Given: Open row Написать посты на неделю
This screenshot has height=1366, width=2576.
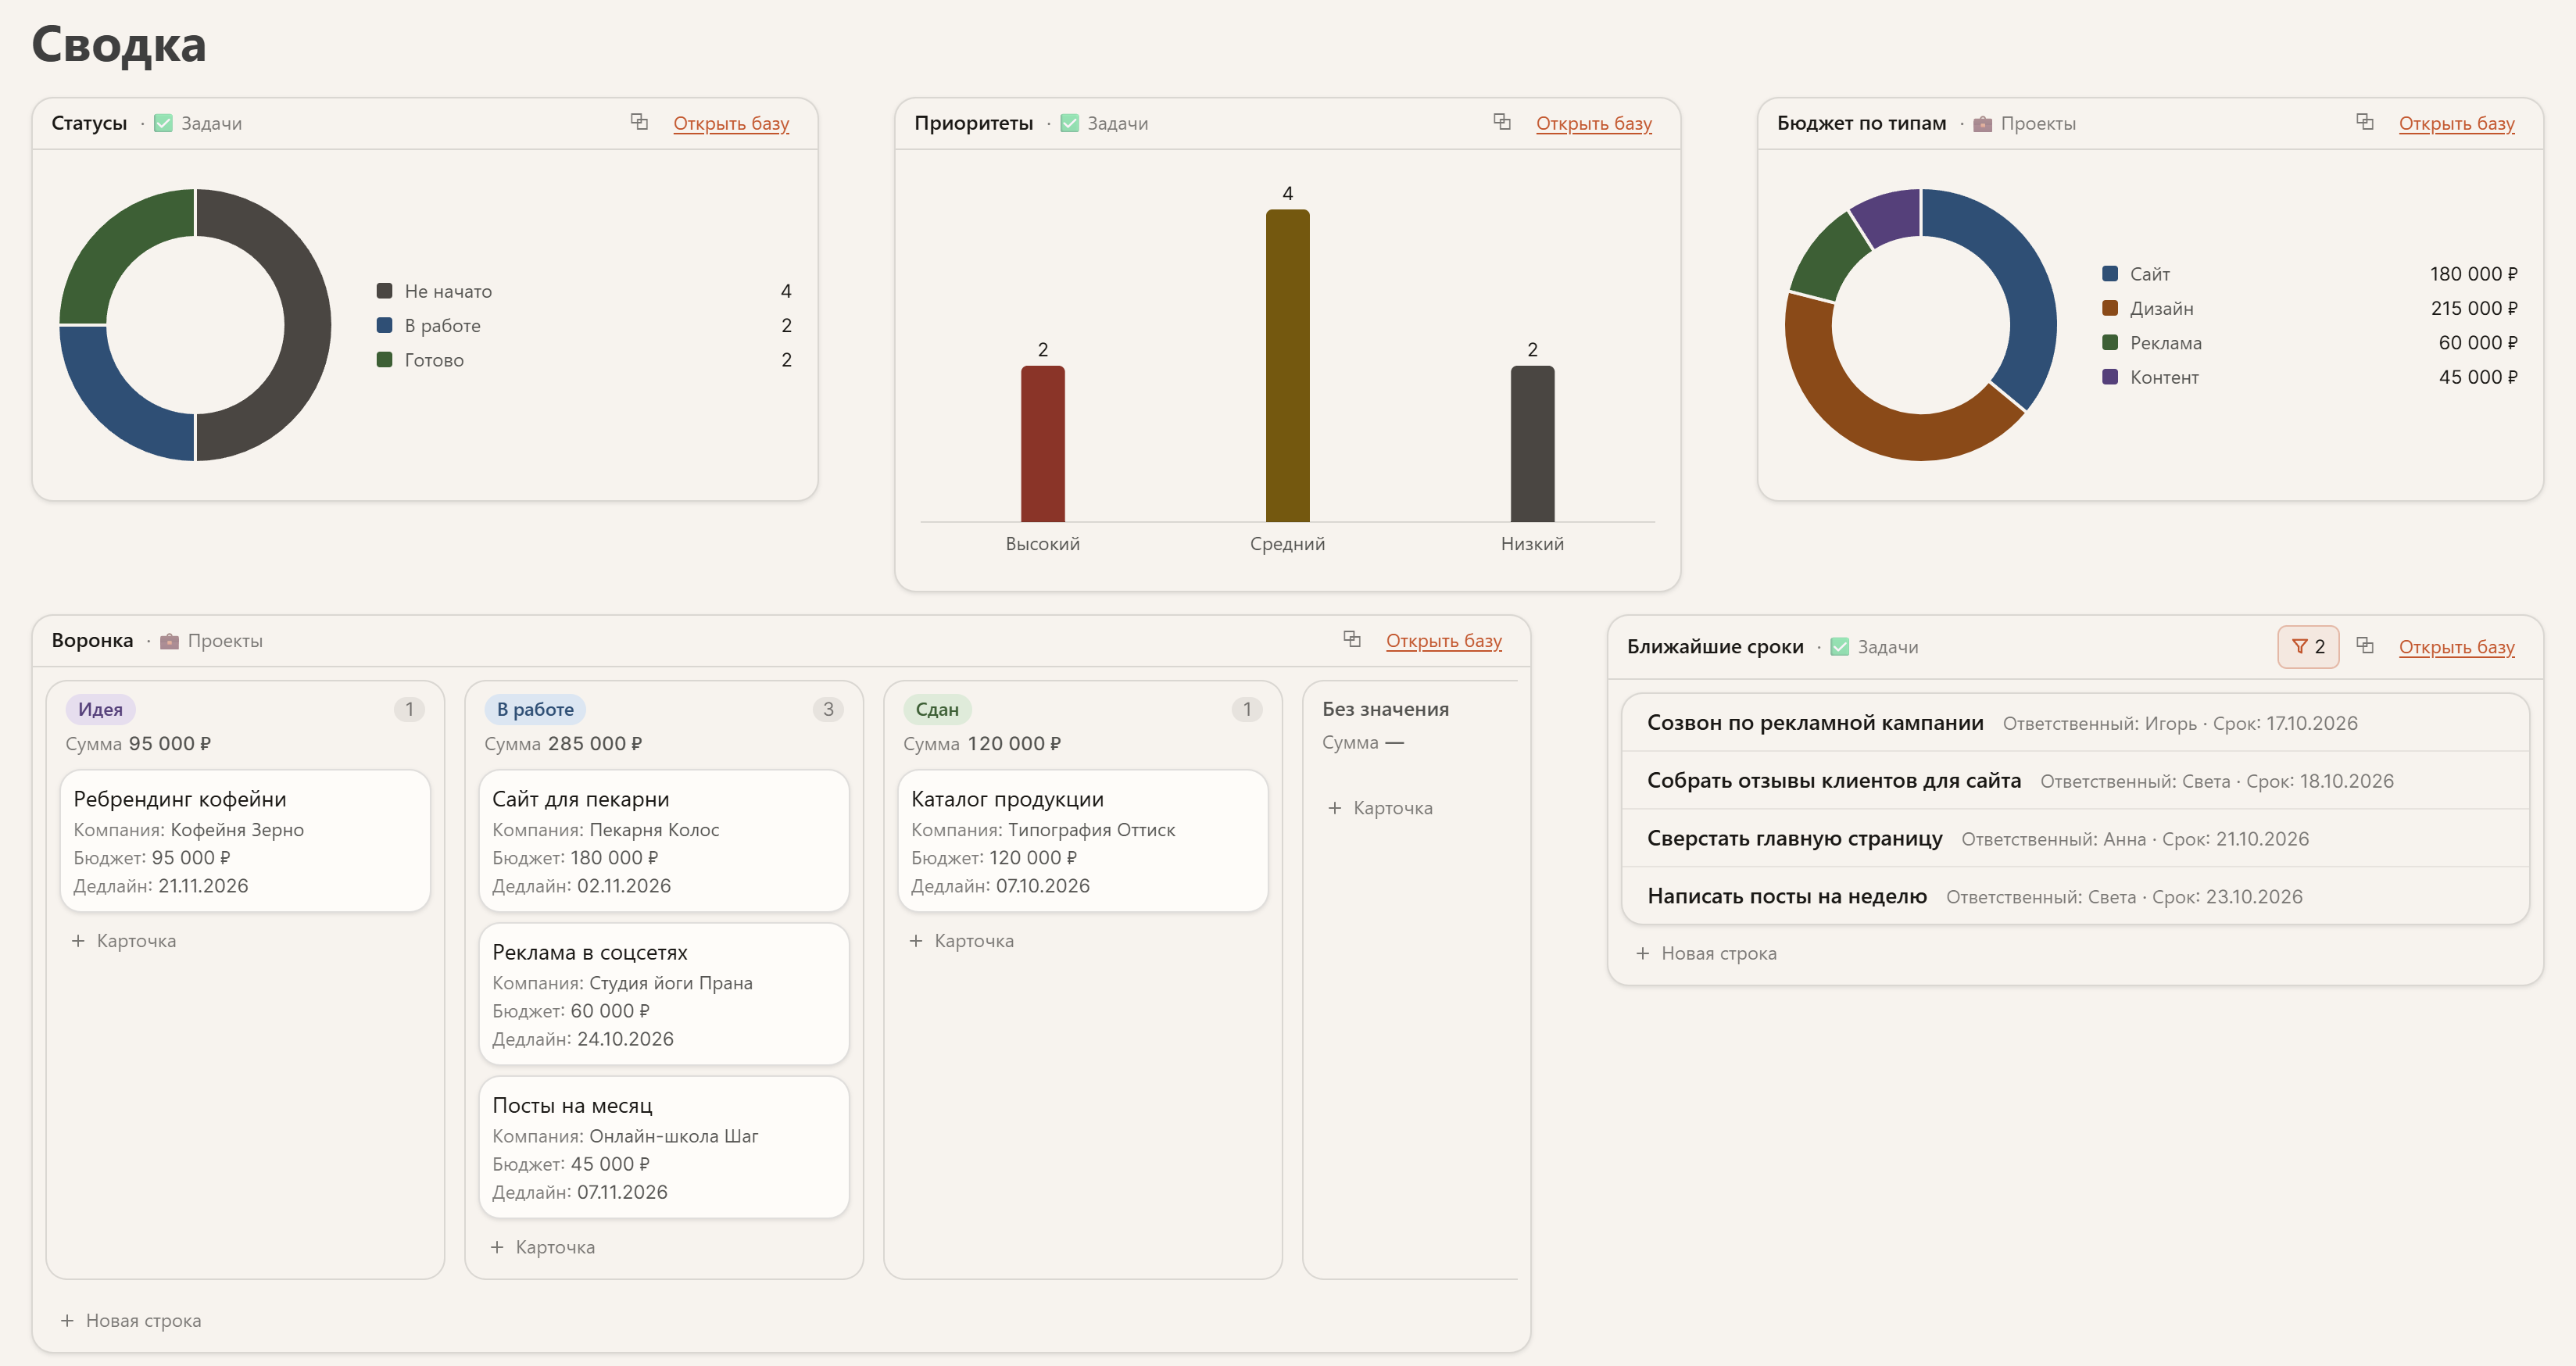Looking at the screenshot, I should coord(2075,896).
